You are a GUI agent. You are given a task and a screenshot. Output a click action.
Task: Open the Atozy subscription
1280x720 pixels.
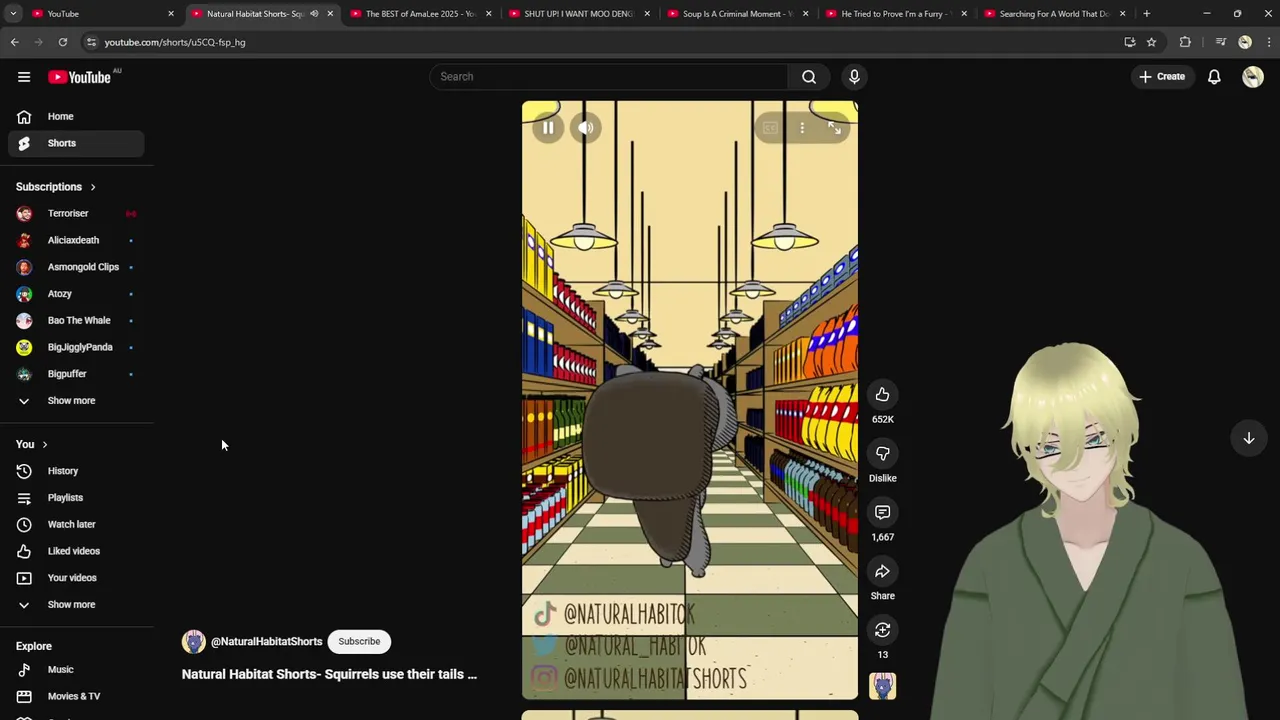coord(76,294)
